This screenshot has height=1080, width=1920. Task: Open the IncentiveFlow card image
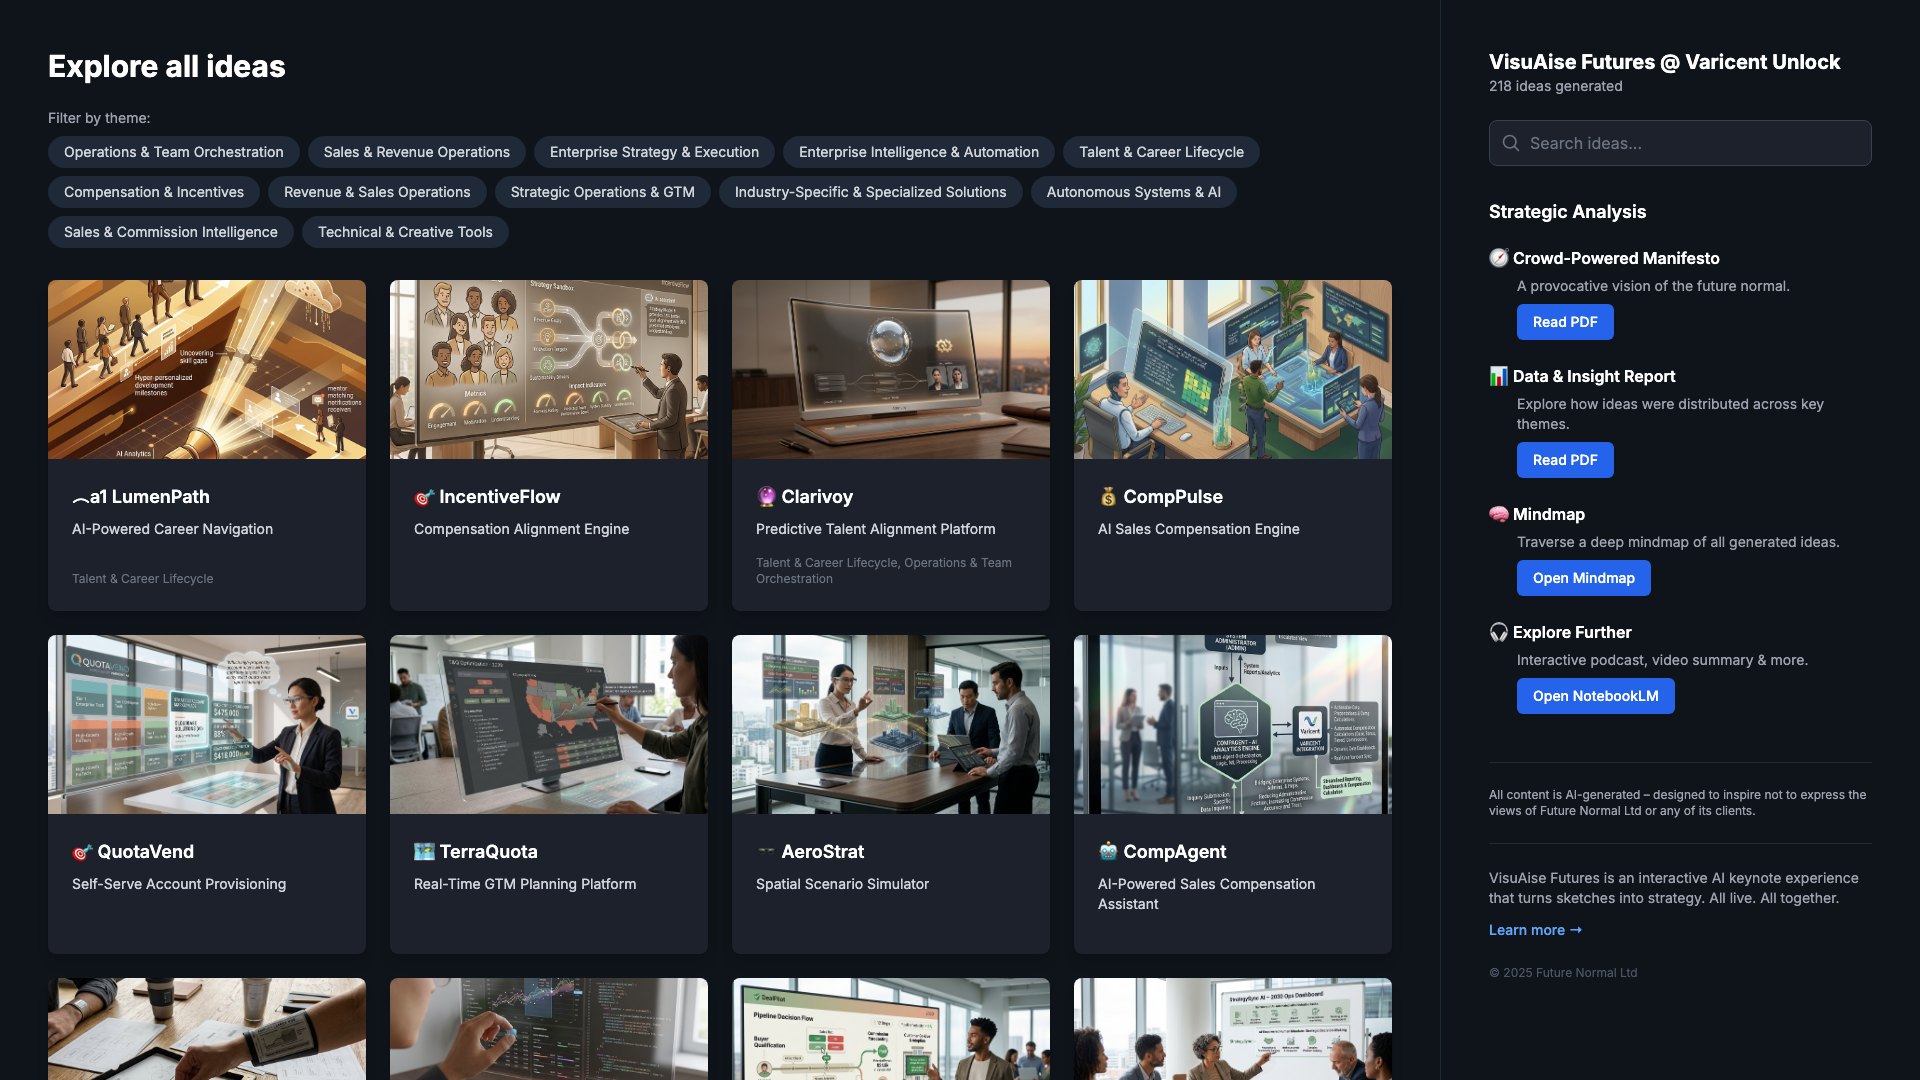tap(549, 369)
